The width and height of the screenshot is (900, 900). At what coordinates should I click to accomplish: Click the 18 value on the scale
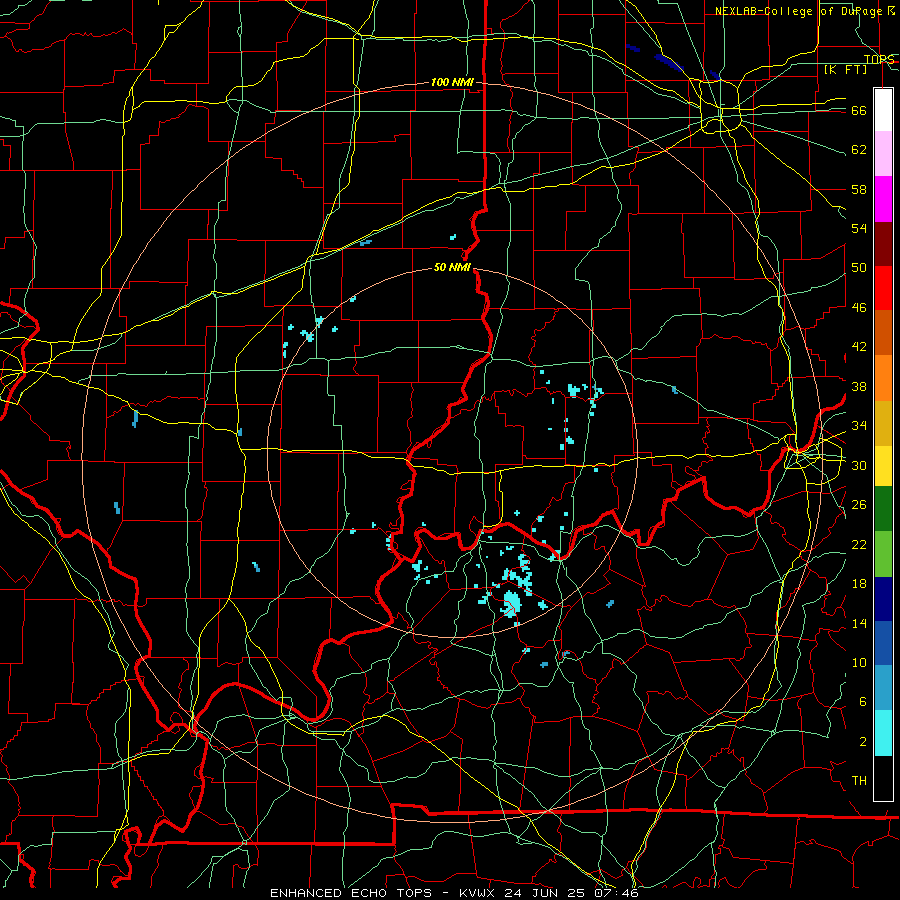pos(859,584)
